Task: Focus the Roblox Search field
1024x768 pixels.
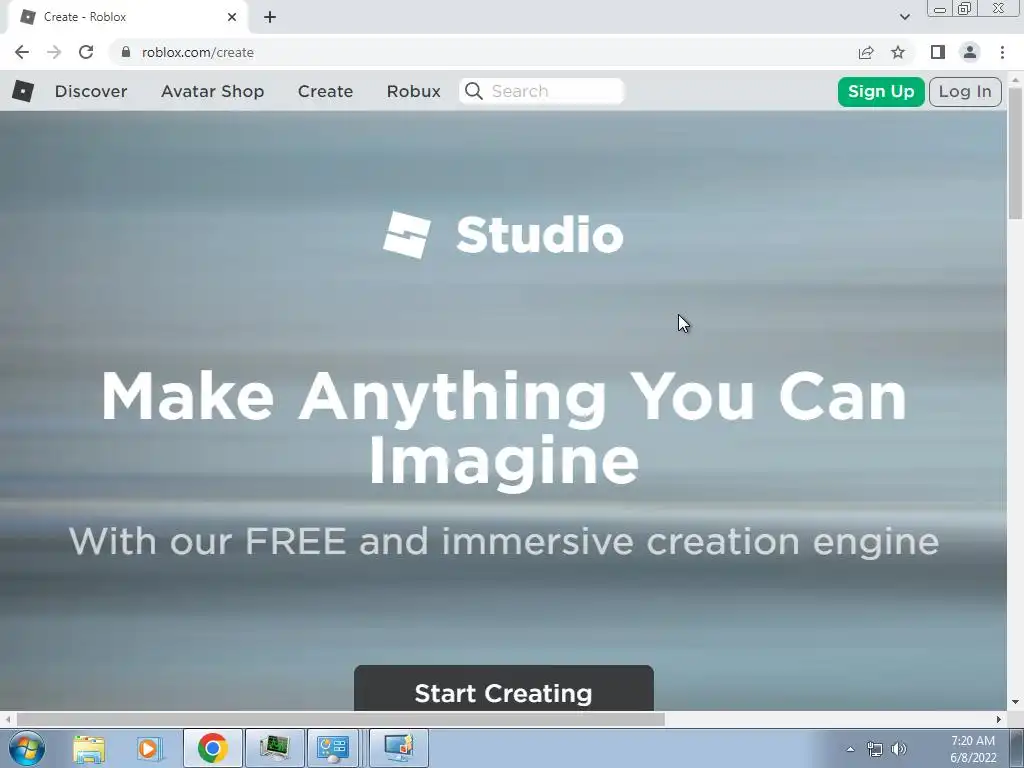Action: pos(542,91)
